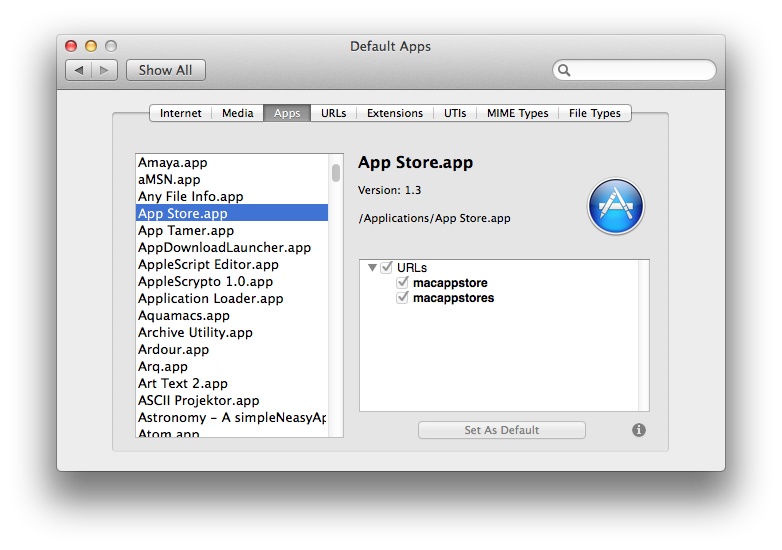Select Astronomy – A simpleNeasyApp entry
Image resolution: width=782 pixels, height=550 pixels.
pos(232,417)
